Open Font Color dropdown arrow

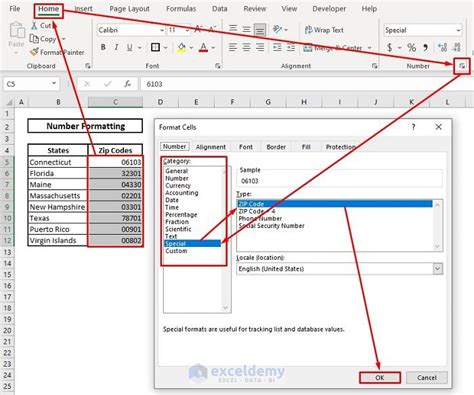pyautogui.click(x=213, y=48)
